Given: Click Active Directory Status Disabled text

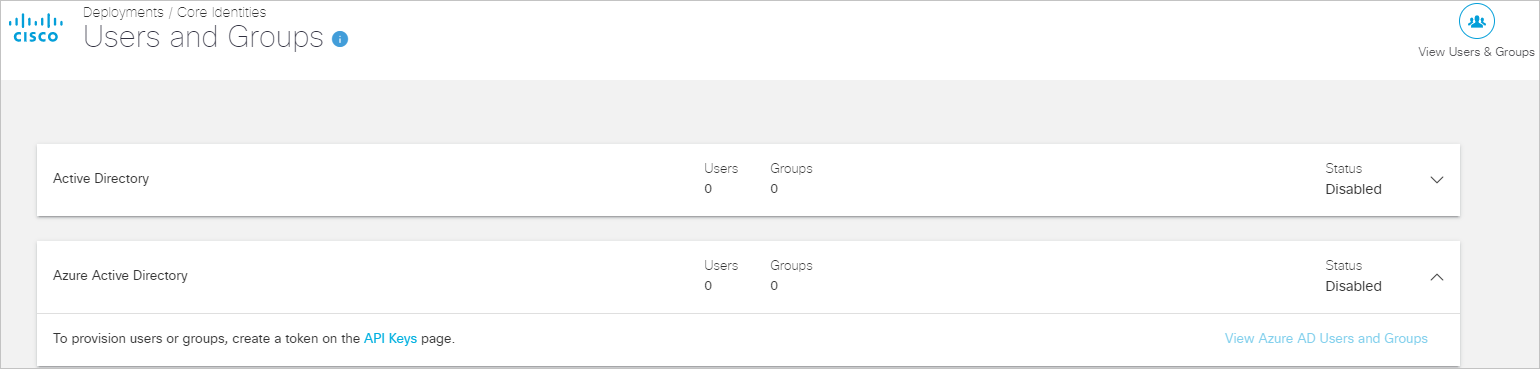Looking at the screenshot, I should click(1353, 189).
